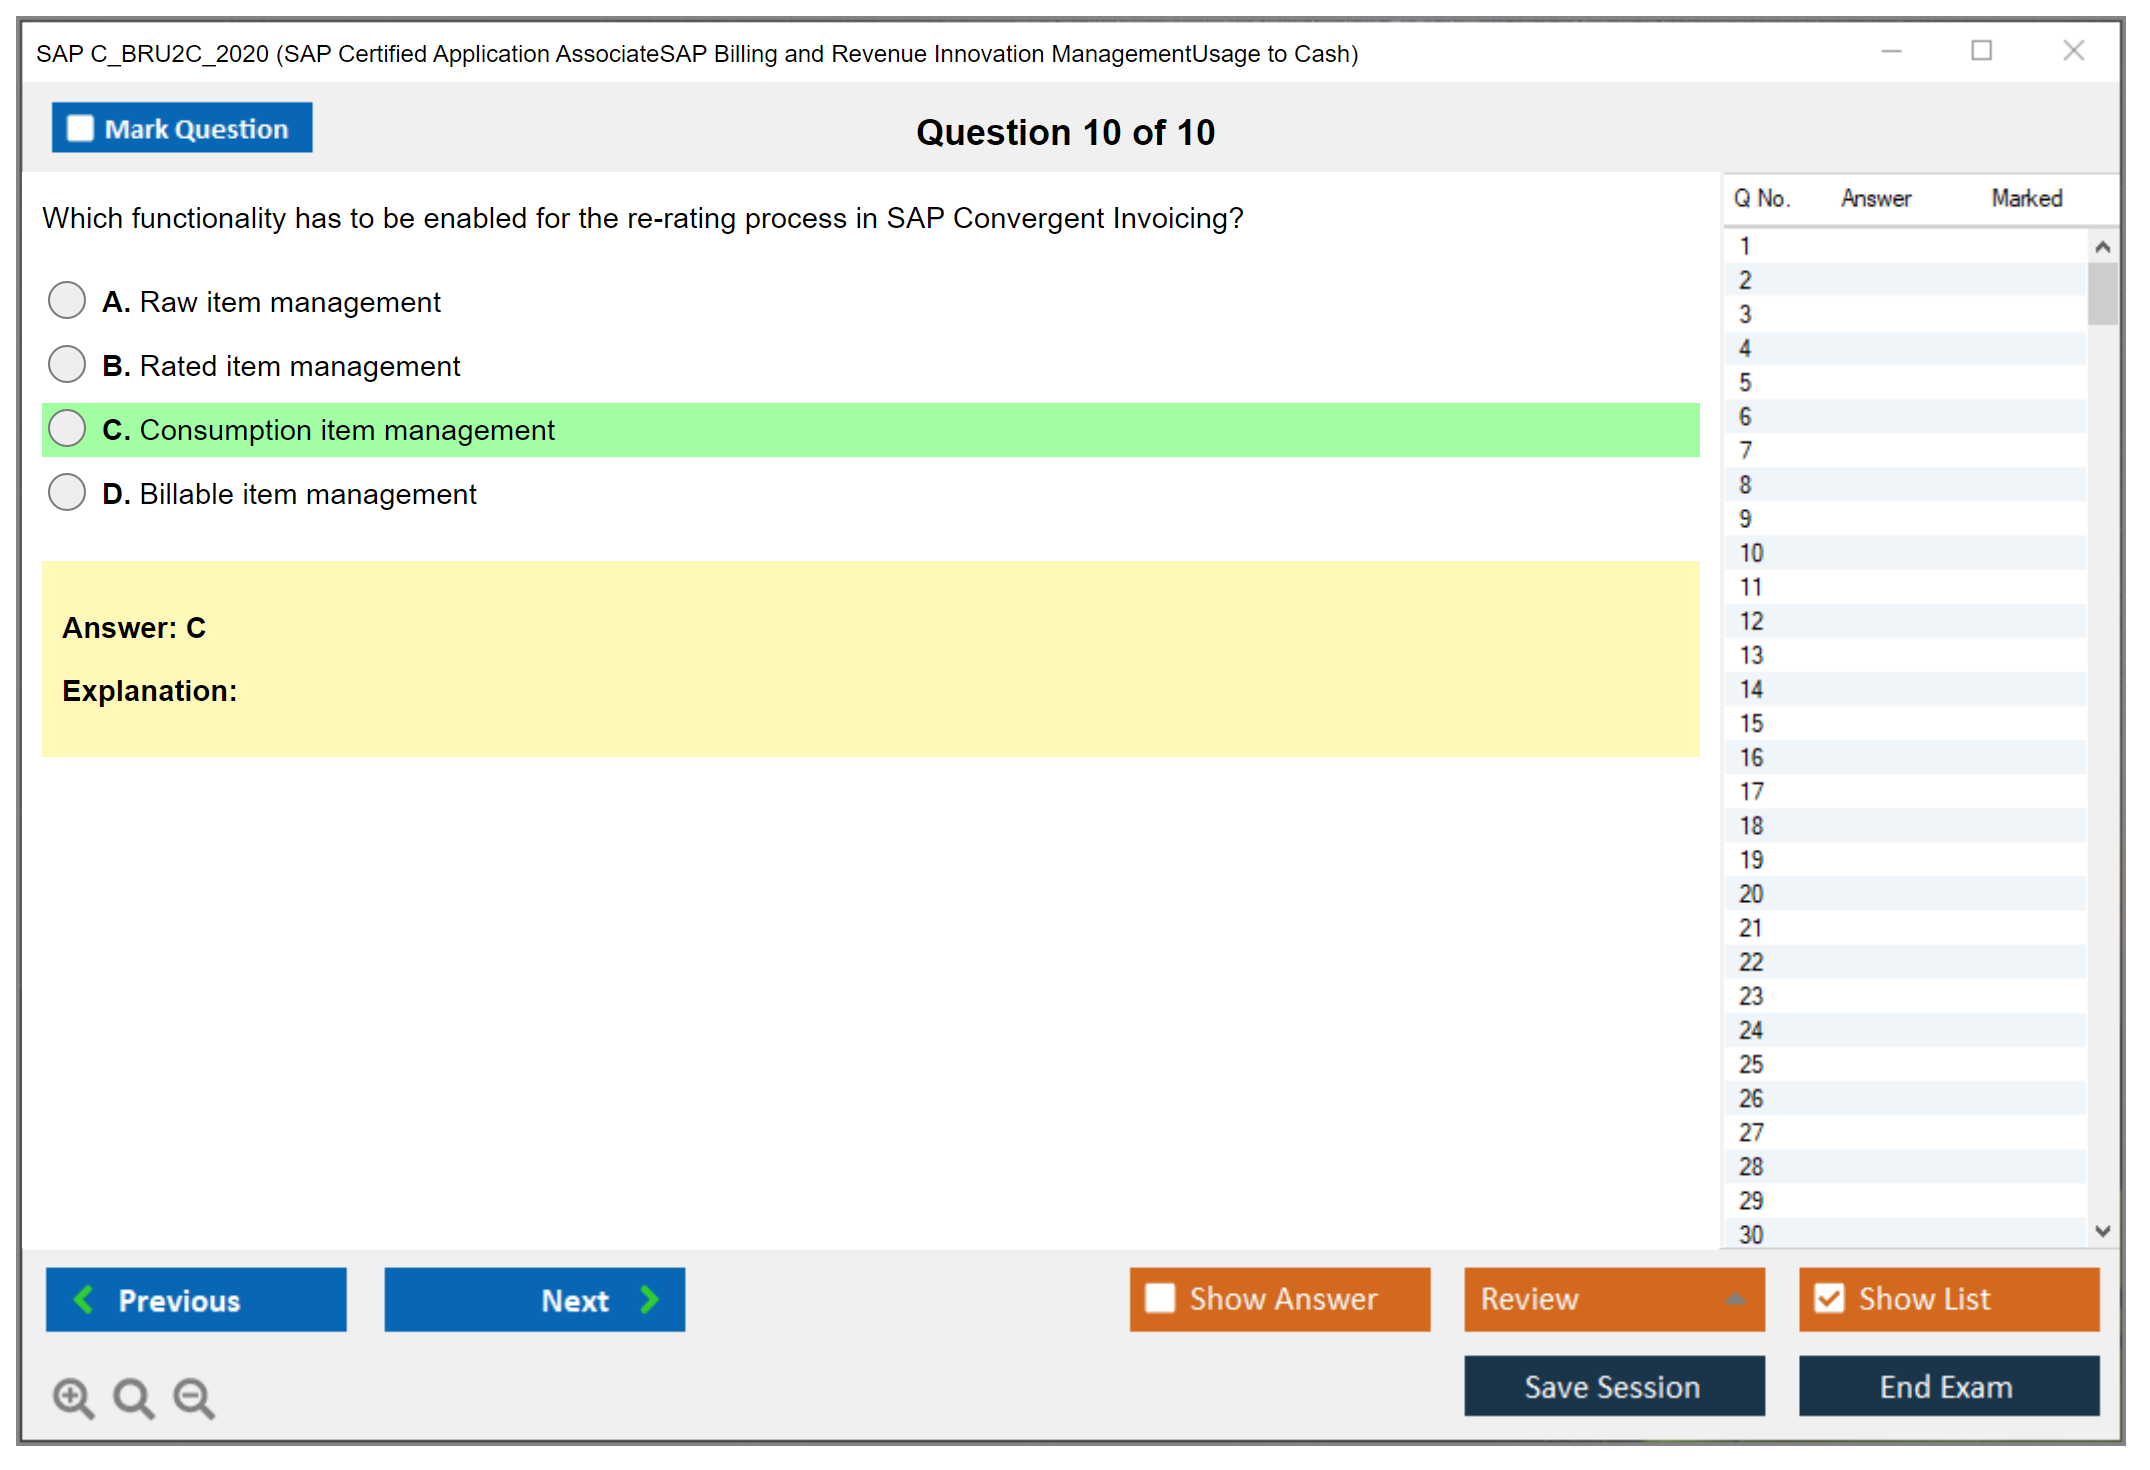This screenshot has width=2150, height=1470.
Task: Click the green left chevron on Previous
Action: click(84, 1299)
